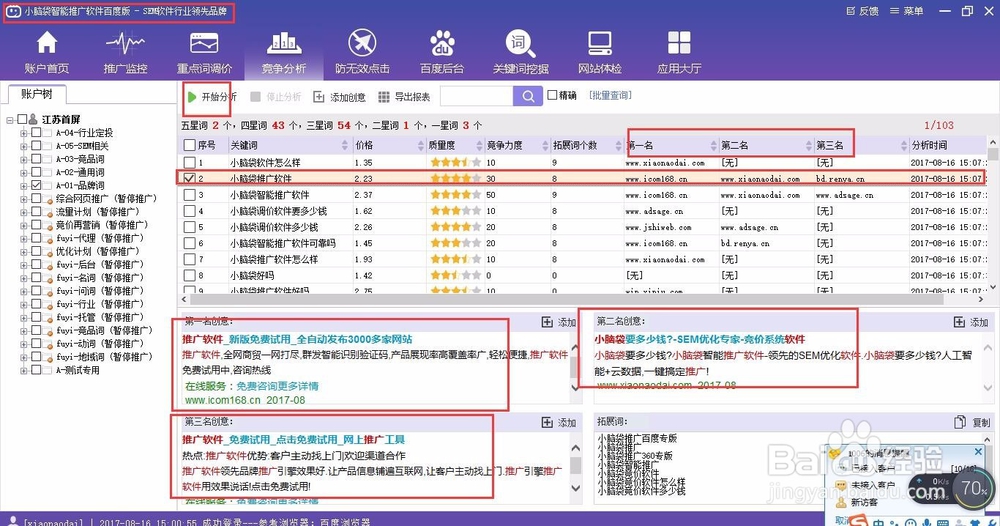Click the 分析时间 column header
Screen dimensions: 1000x526
click(947, 145)
